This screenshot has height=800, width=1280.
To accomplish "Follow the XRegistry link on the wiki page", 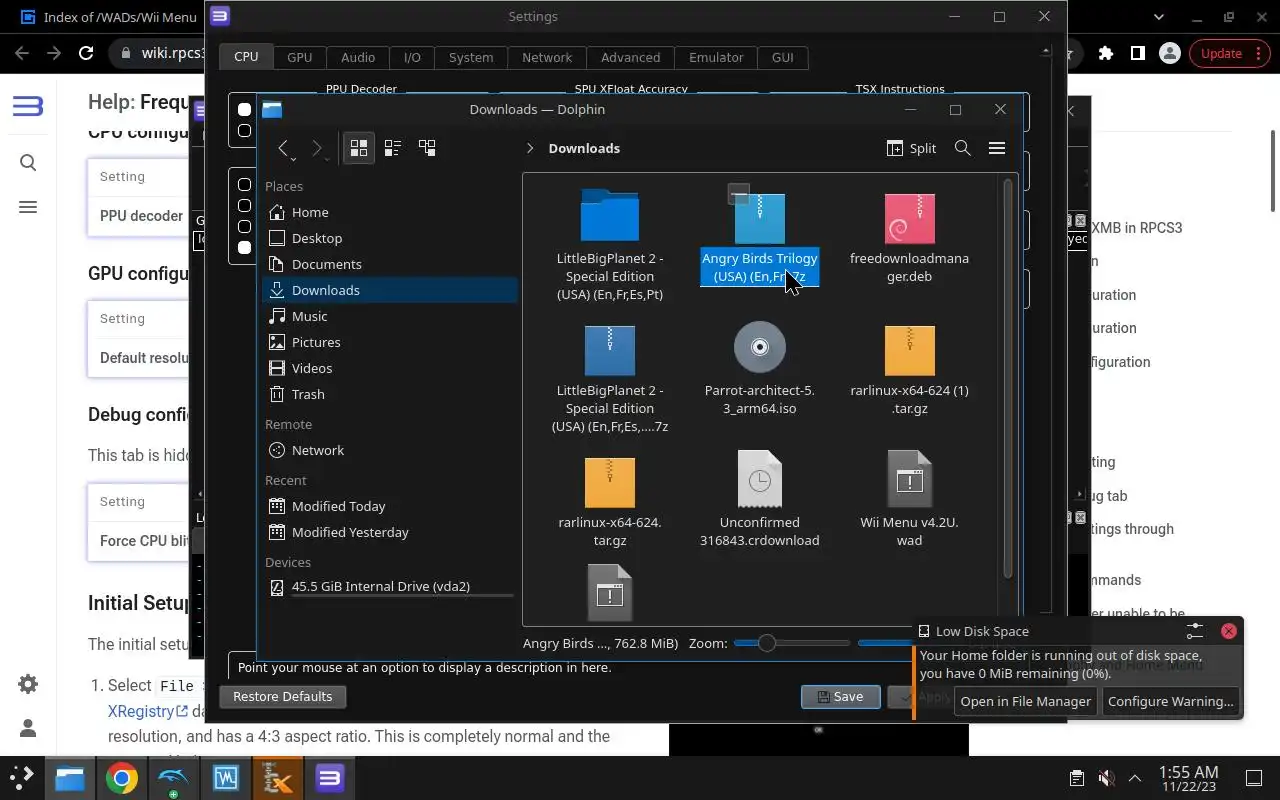I will coord(147,711).
